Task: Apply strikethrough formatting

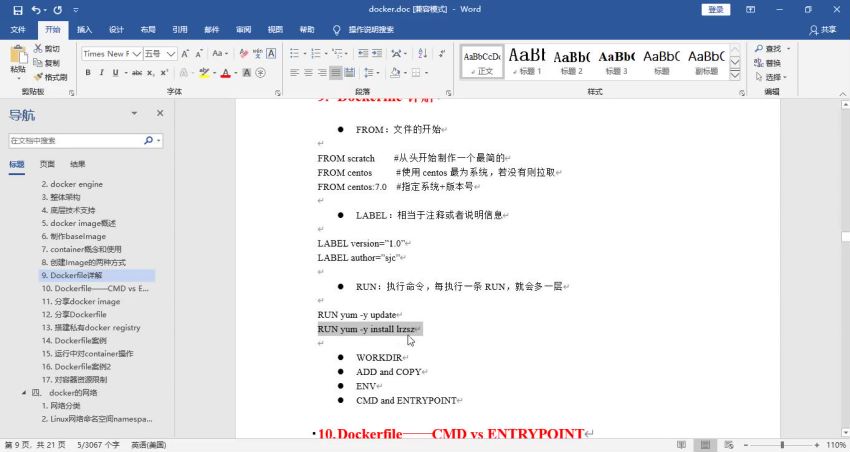Action: 137,73
